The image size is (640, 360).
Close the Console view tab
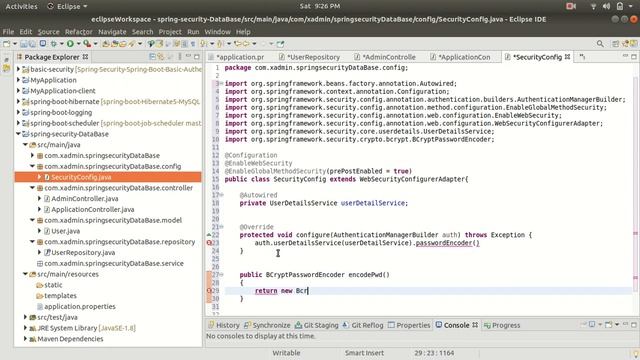[x=475, y=325]
